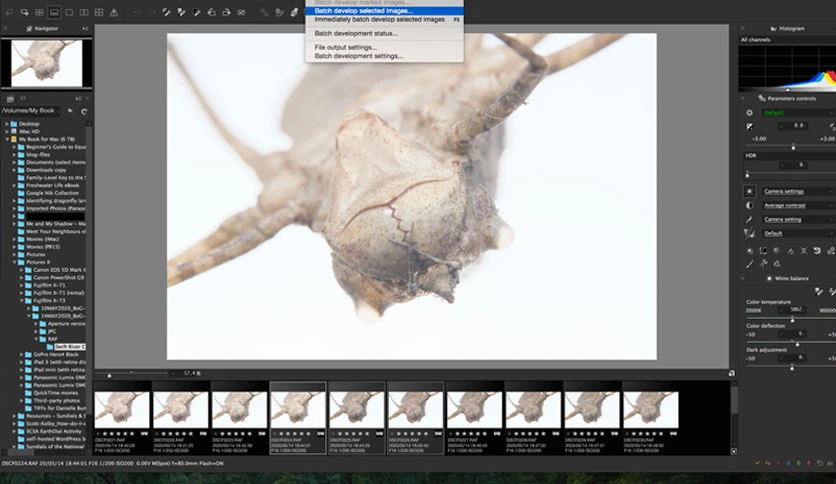
Task: Click the gear icon beside Default taste
Action: click(x=750, y=112)
